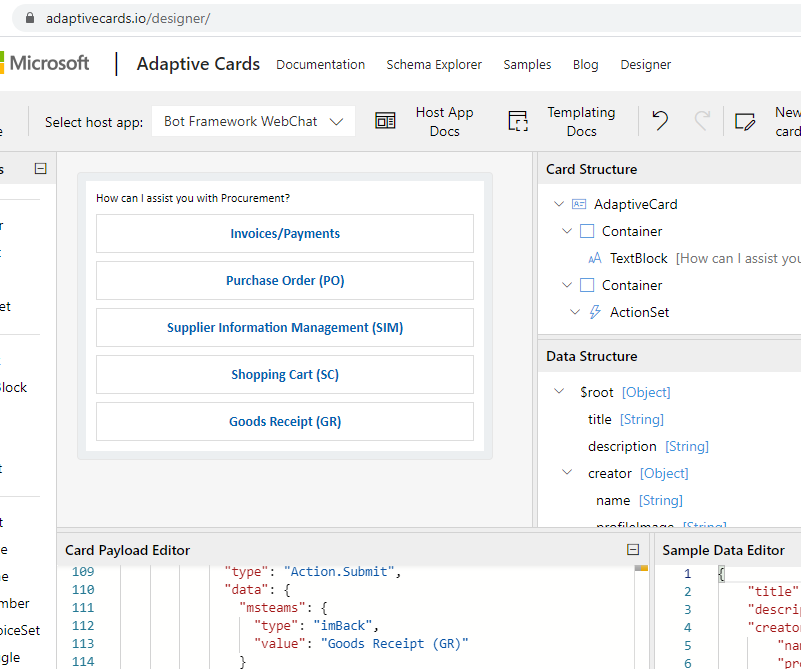
Task: Click the Templating Docs icon
Action: (517, 121)
